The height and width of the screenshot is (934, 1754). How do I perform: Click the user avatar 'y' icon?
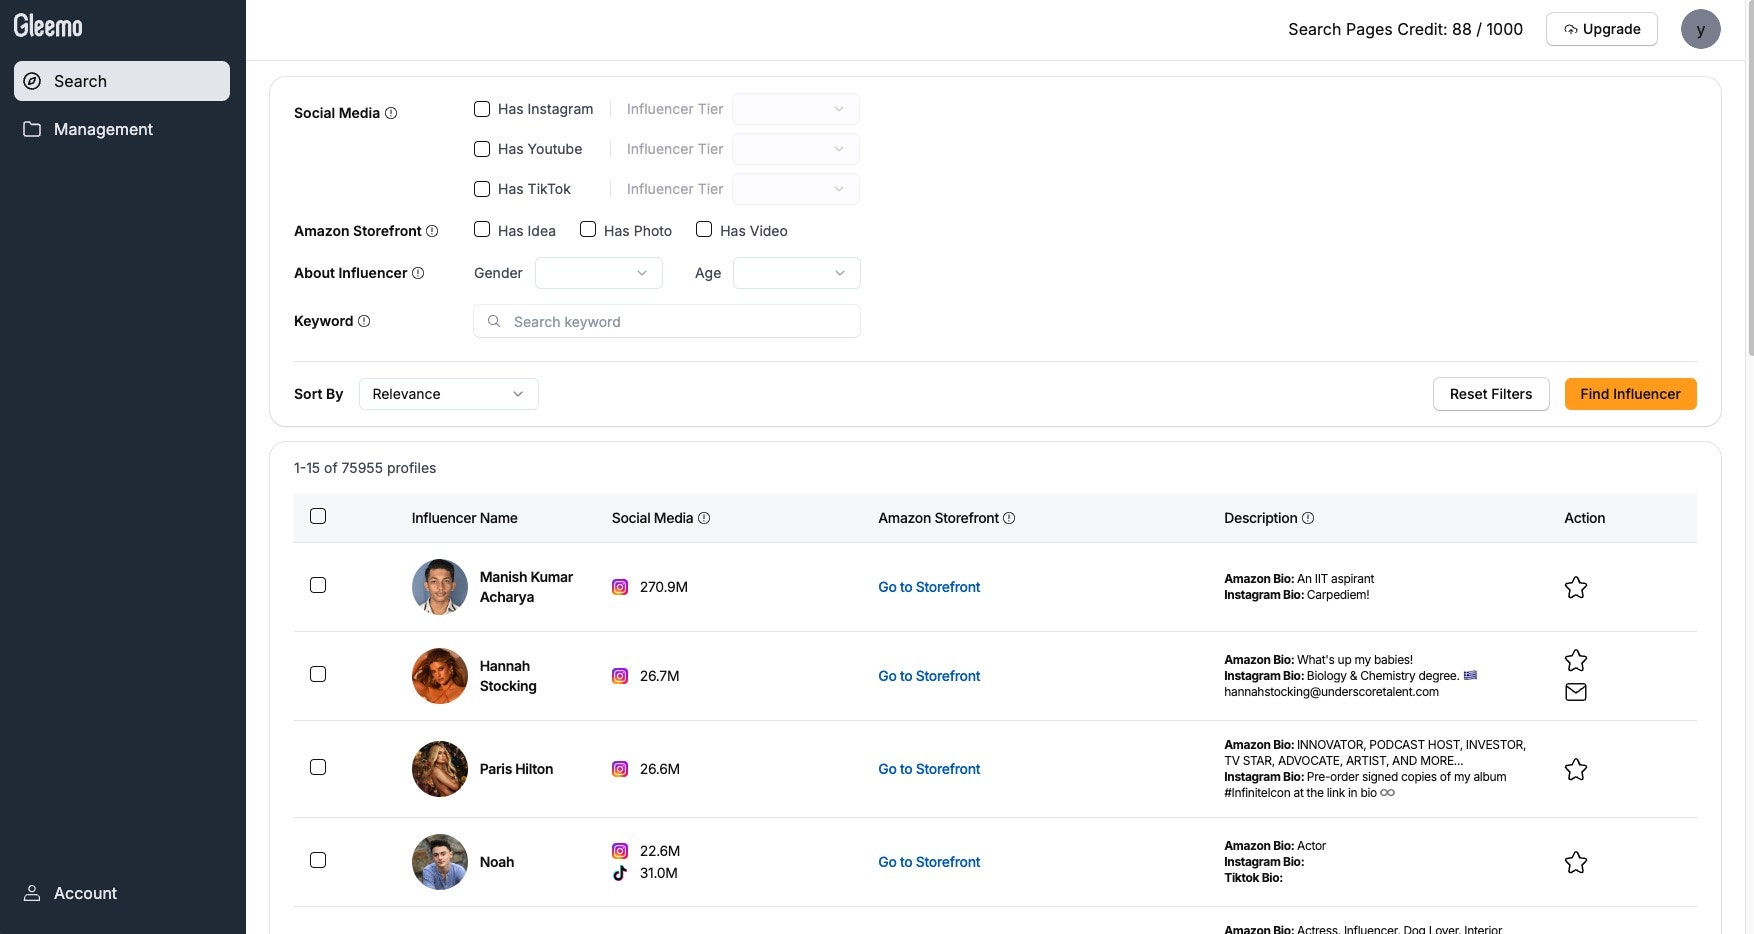pyautogui.click(x=1700, y=29)
